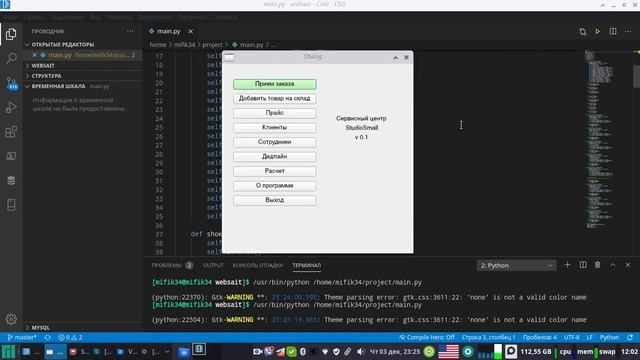This screenshot has height=360, width=640.
Task: Open the Search view in the activity bar
Action: coord(11,58)
